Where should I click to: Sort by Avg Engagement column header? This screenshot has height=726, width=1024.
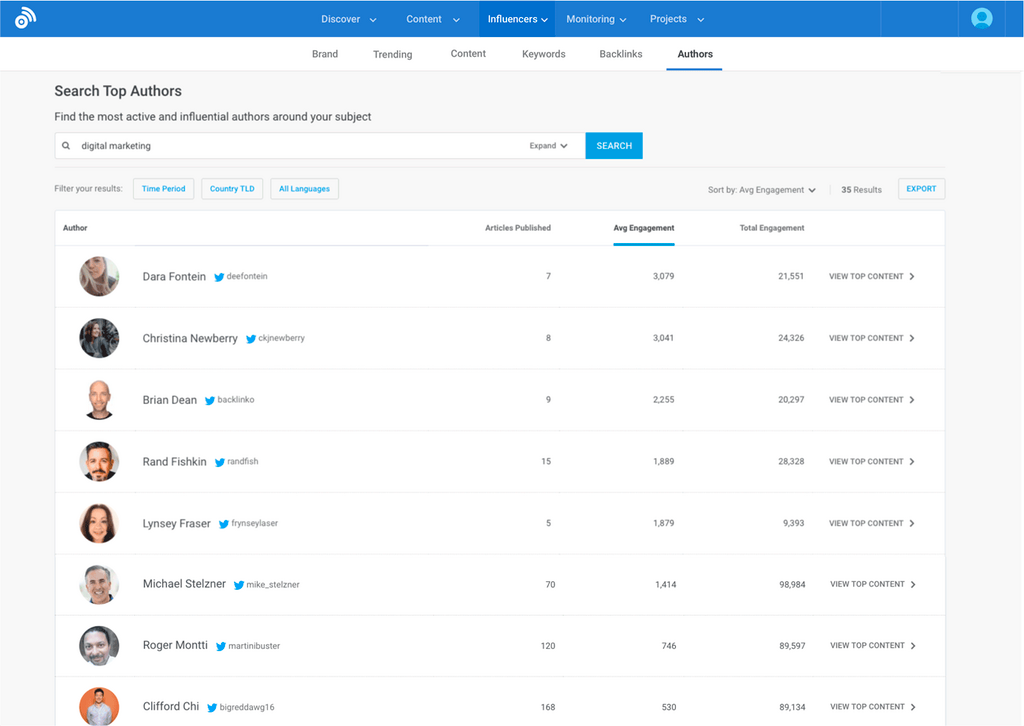[643, 228]
